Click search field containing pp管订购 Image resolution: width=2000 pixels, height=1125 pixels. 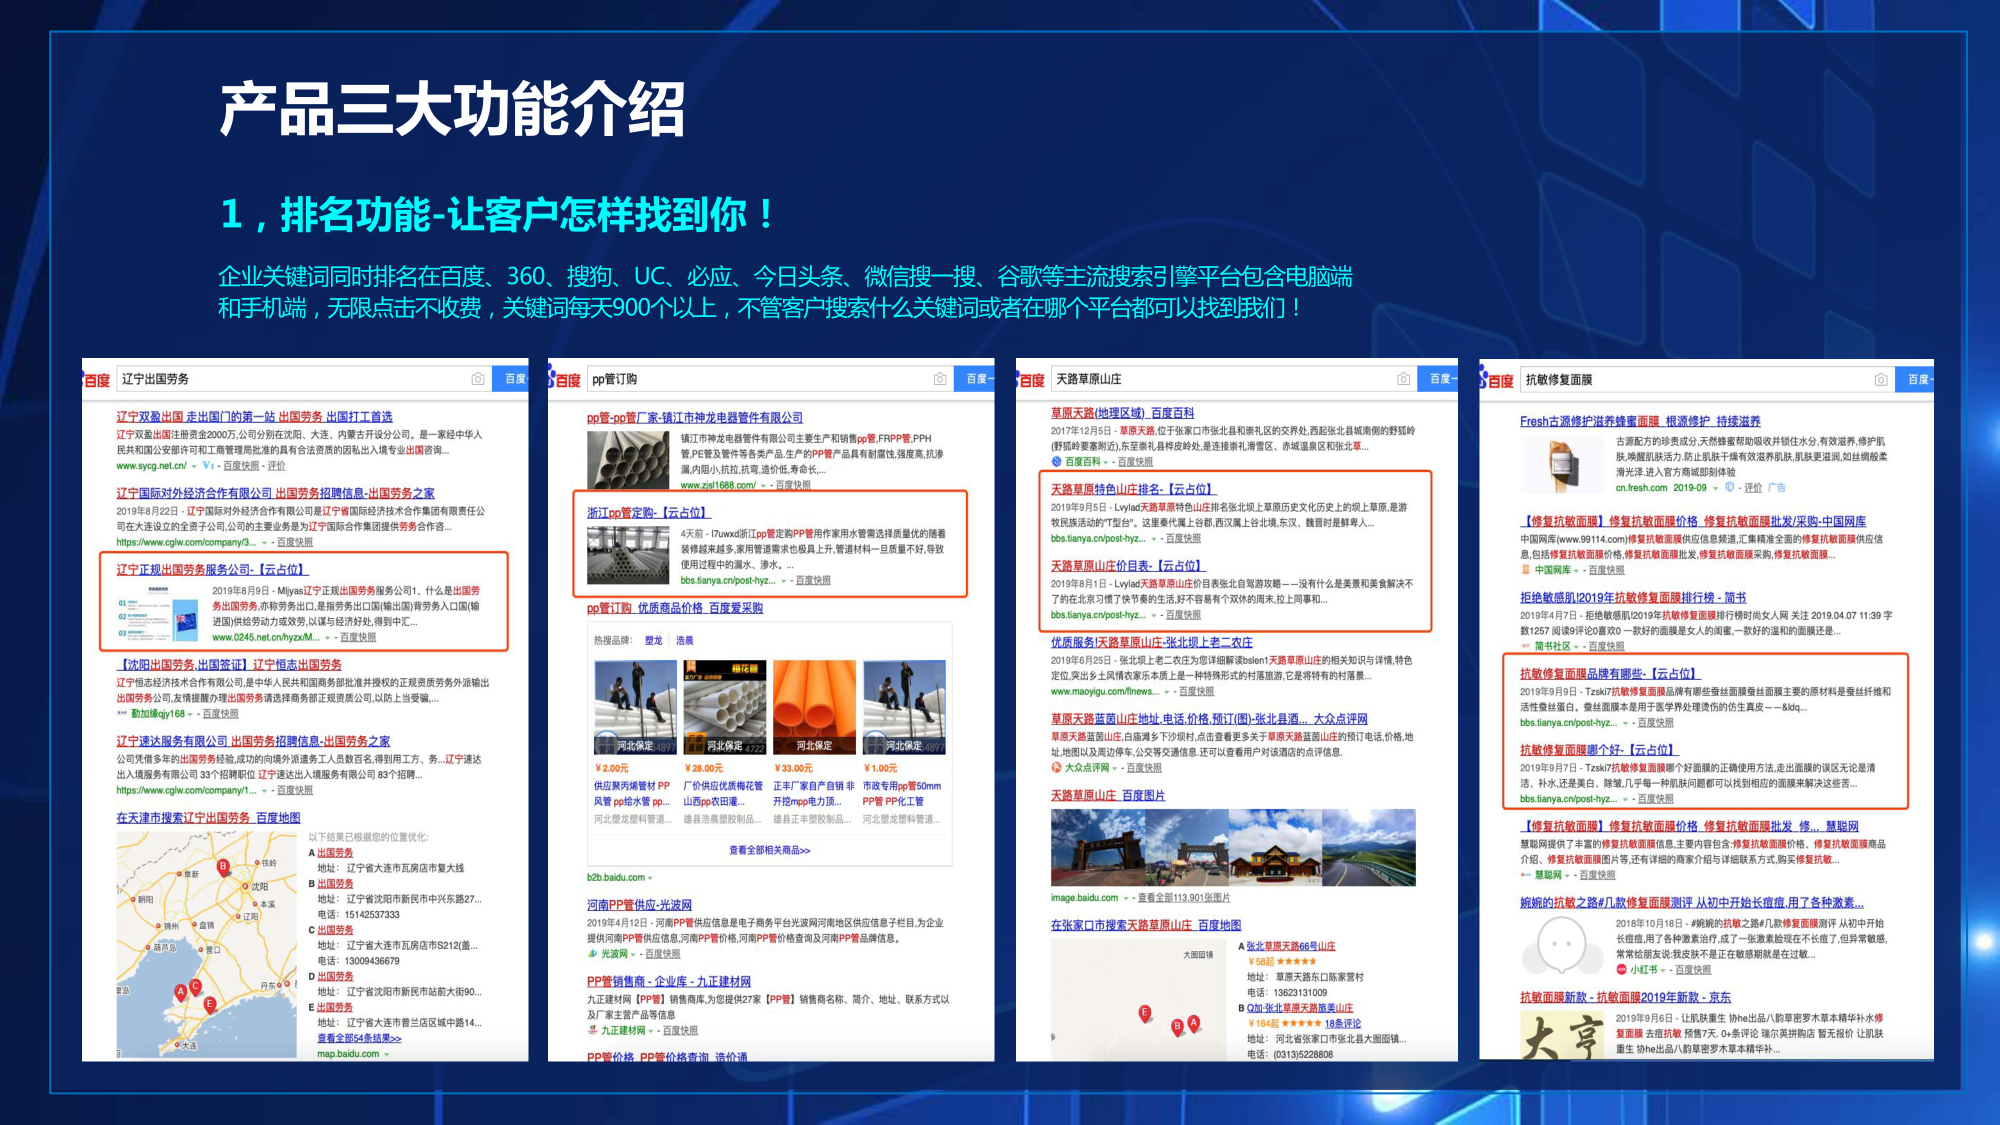pyautogui.click(x=769, y=379)
